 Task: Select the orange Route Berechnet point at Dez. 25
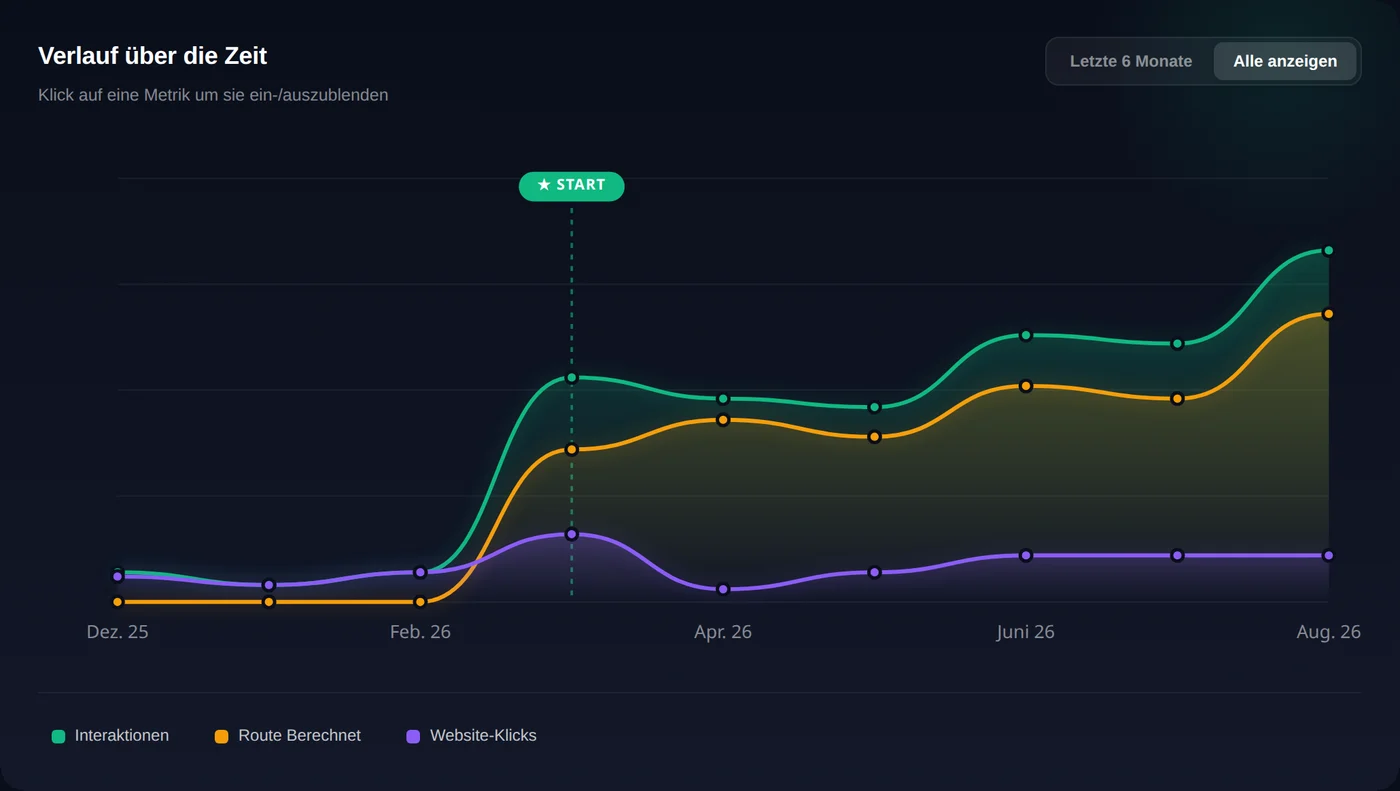[118, 602]
